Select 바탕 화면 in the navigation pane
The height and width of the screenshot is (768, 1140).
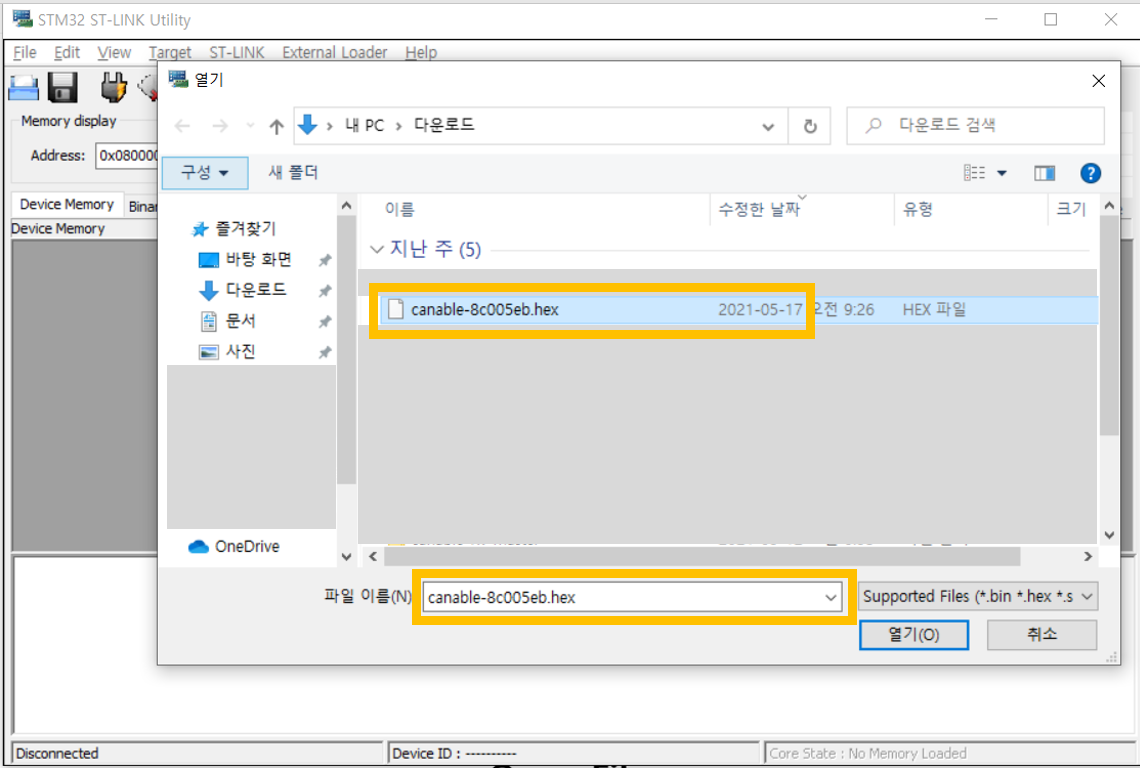point(259,260)
